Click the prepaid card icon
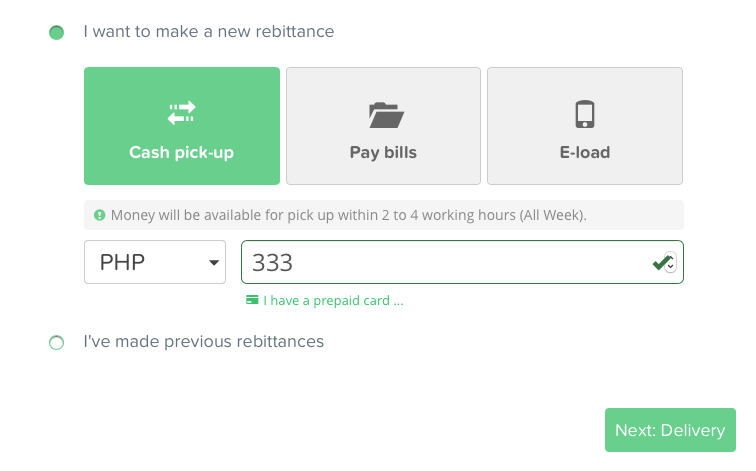The height and width of the screenshot is (471, 756). coord(253,300)
